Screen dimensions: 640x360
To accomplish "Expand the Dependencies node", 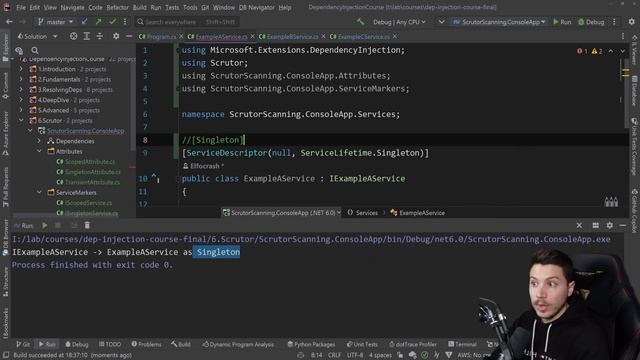I will 39,141.
